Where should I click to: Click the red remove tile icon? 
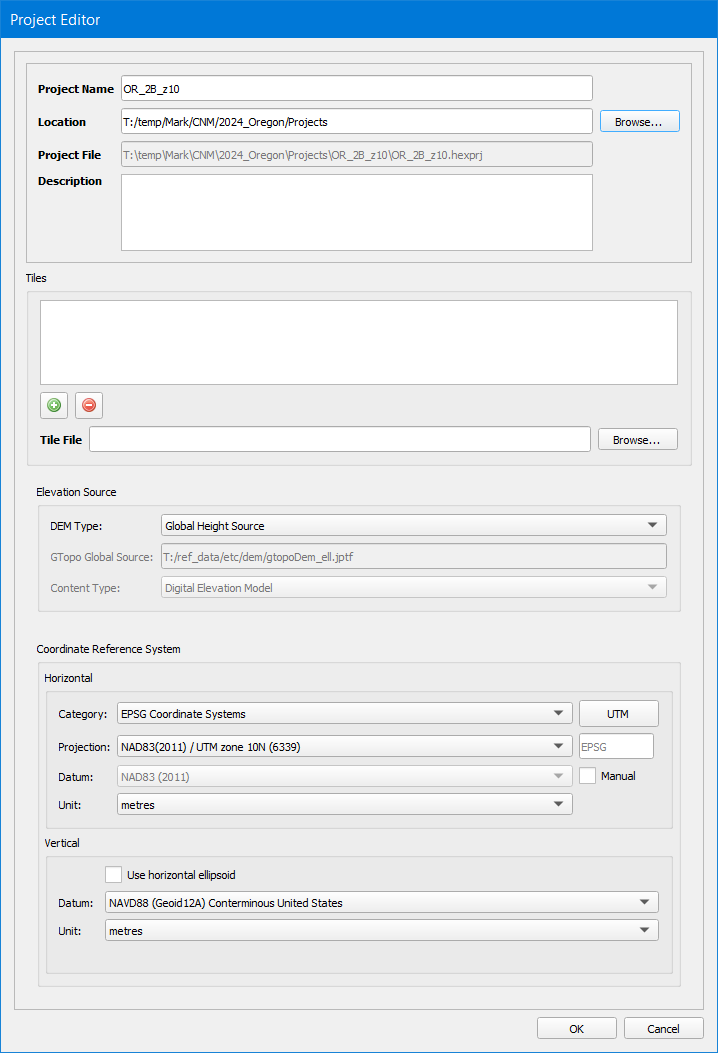[89, 405]
